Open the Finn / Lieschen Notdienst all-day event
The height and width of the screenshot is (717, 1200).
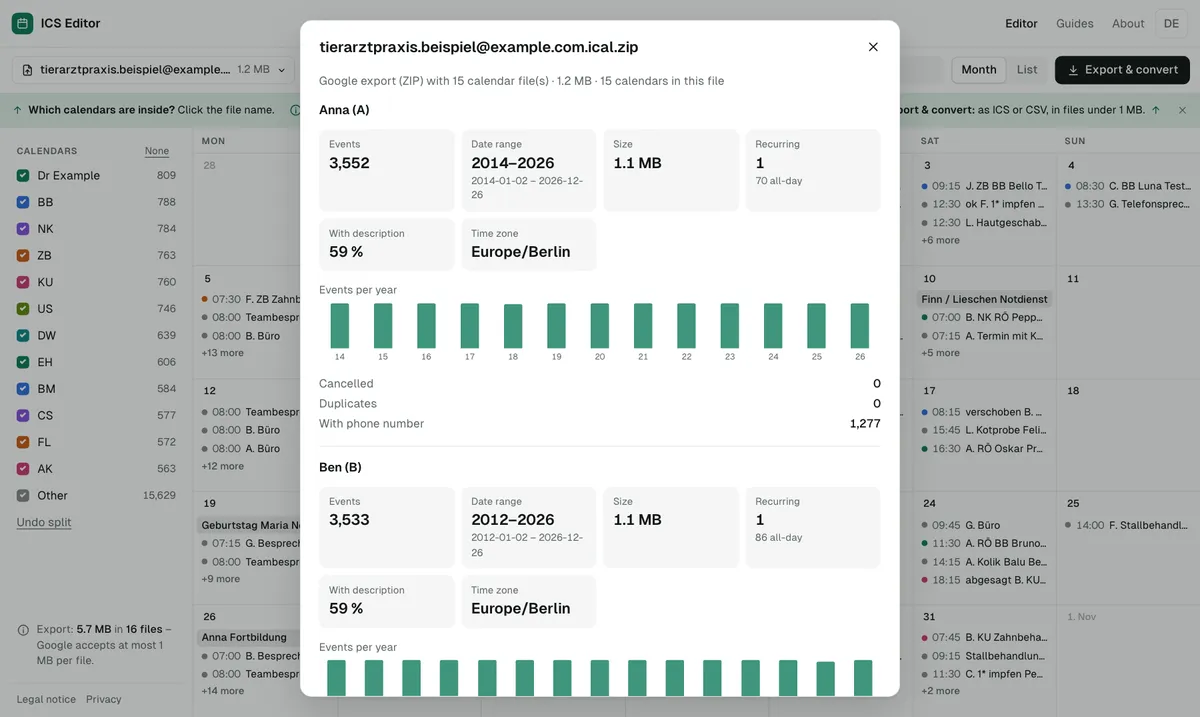pos(984,299)
